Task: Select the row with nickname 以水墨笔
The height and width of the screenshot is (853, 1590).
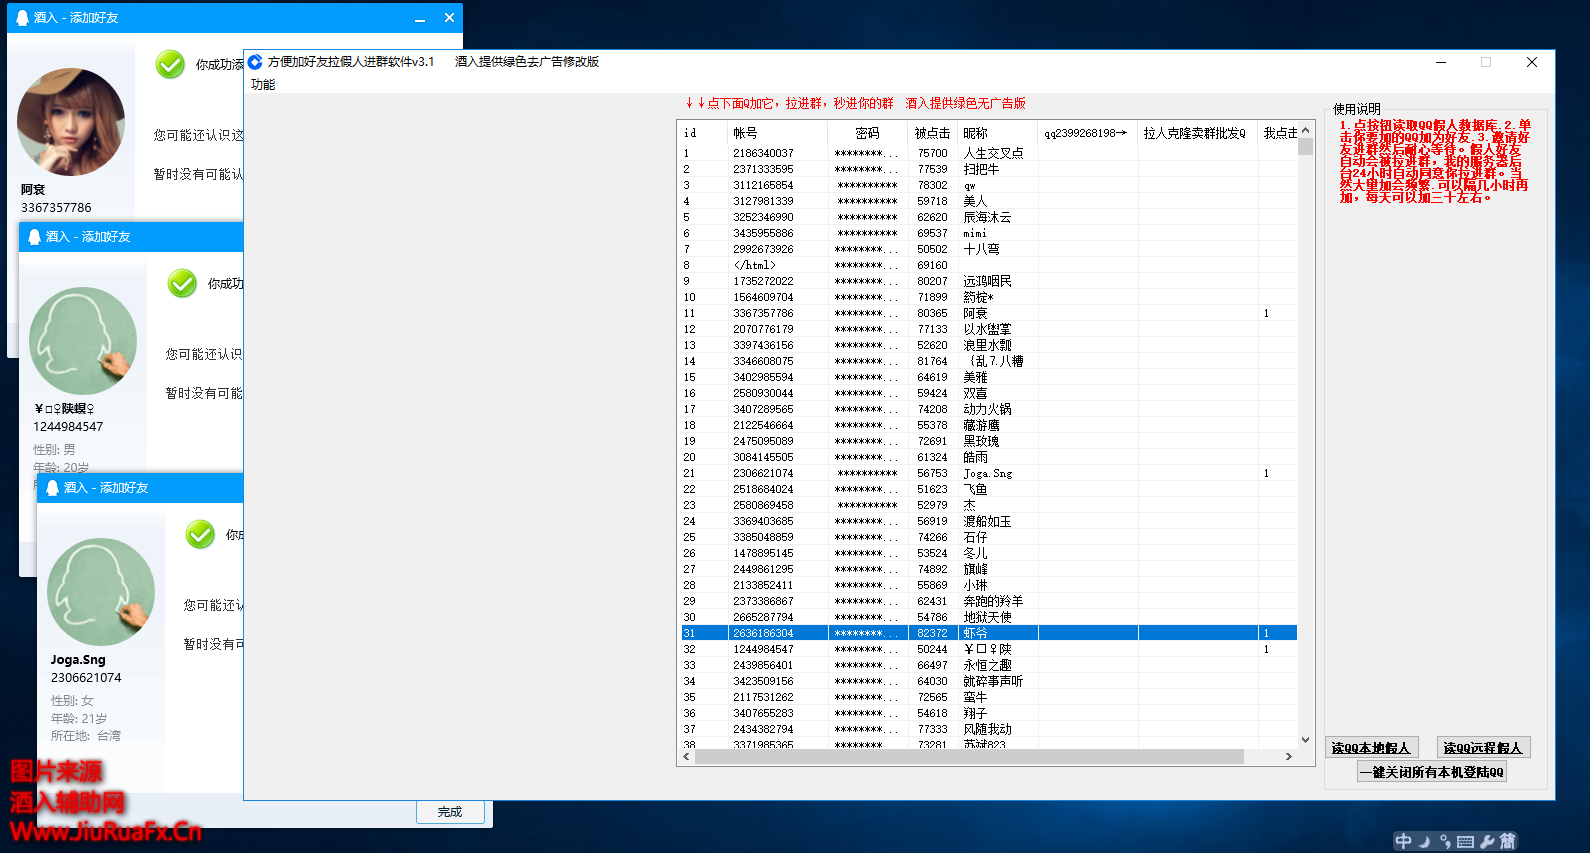Action: (x=987, y=329)
